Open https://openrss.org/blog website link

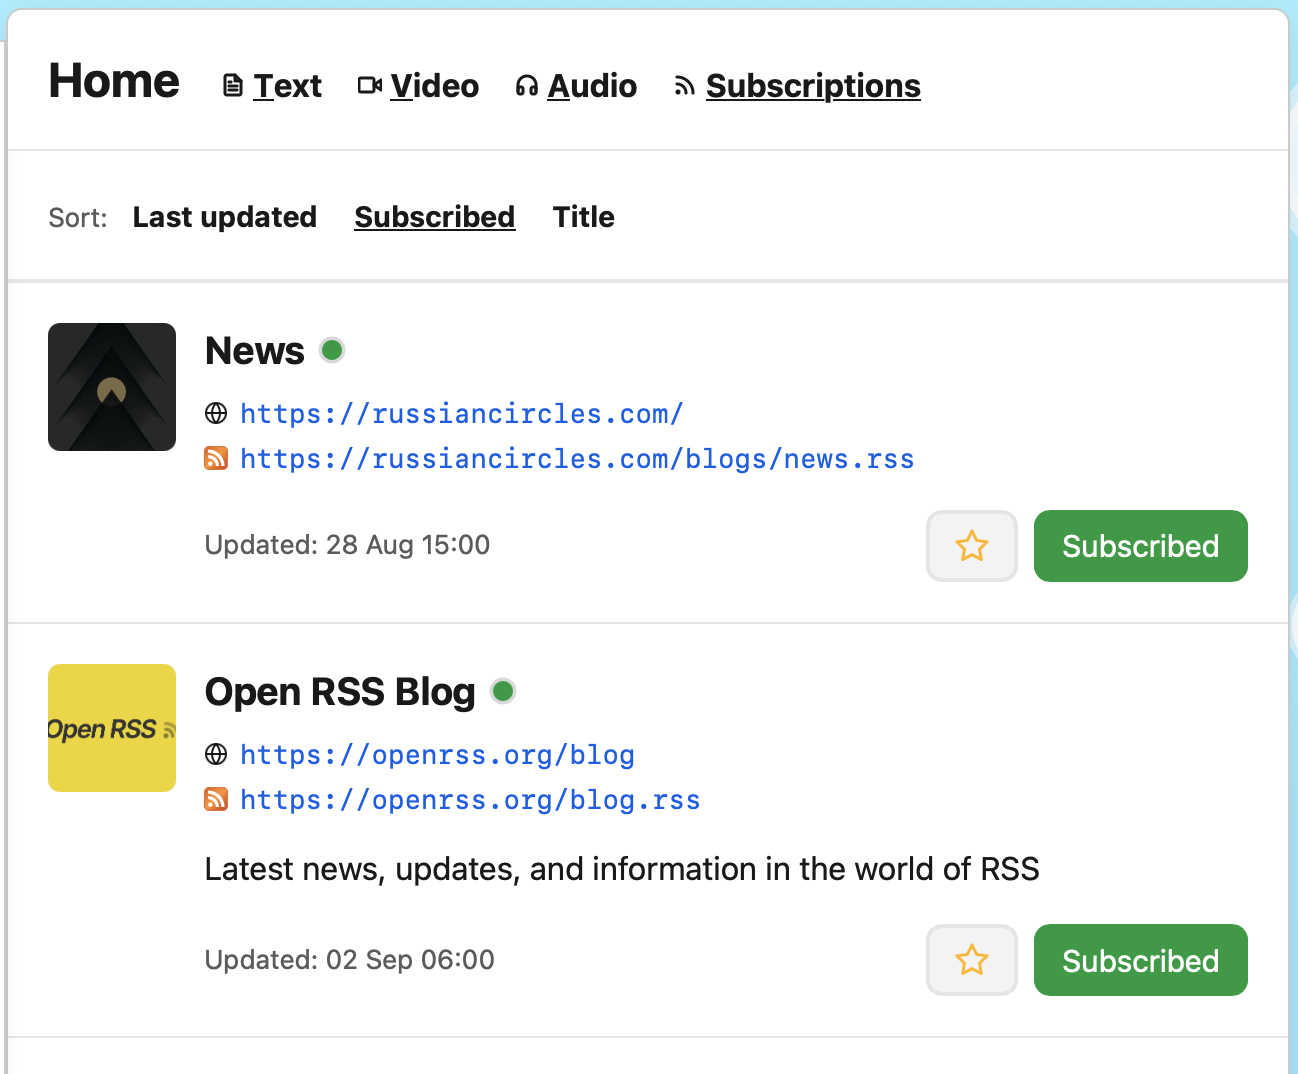437,754
